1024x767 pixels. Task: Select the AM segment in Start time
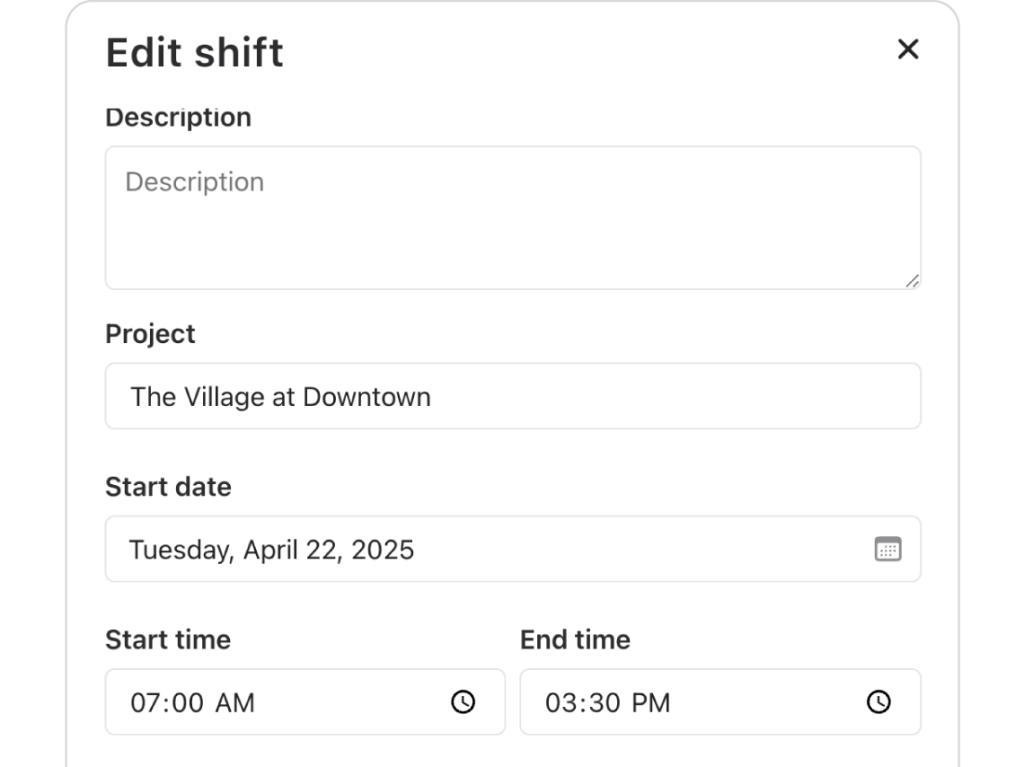[235, 702]
